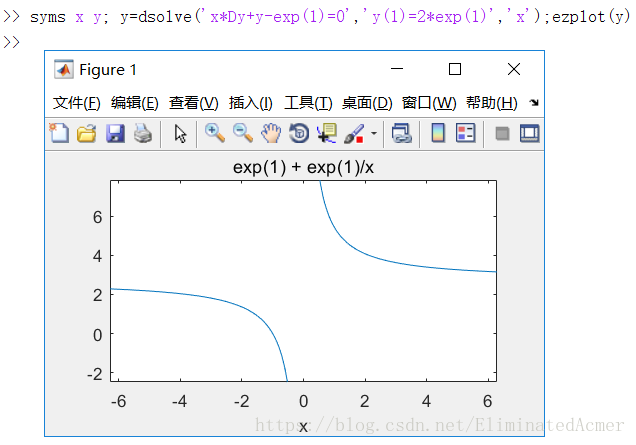This screenshot has height=445, width=636.
Task: Print the figure with printer icon
Action: point(143,133)
